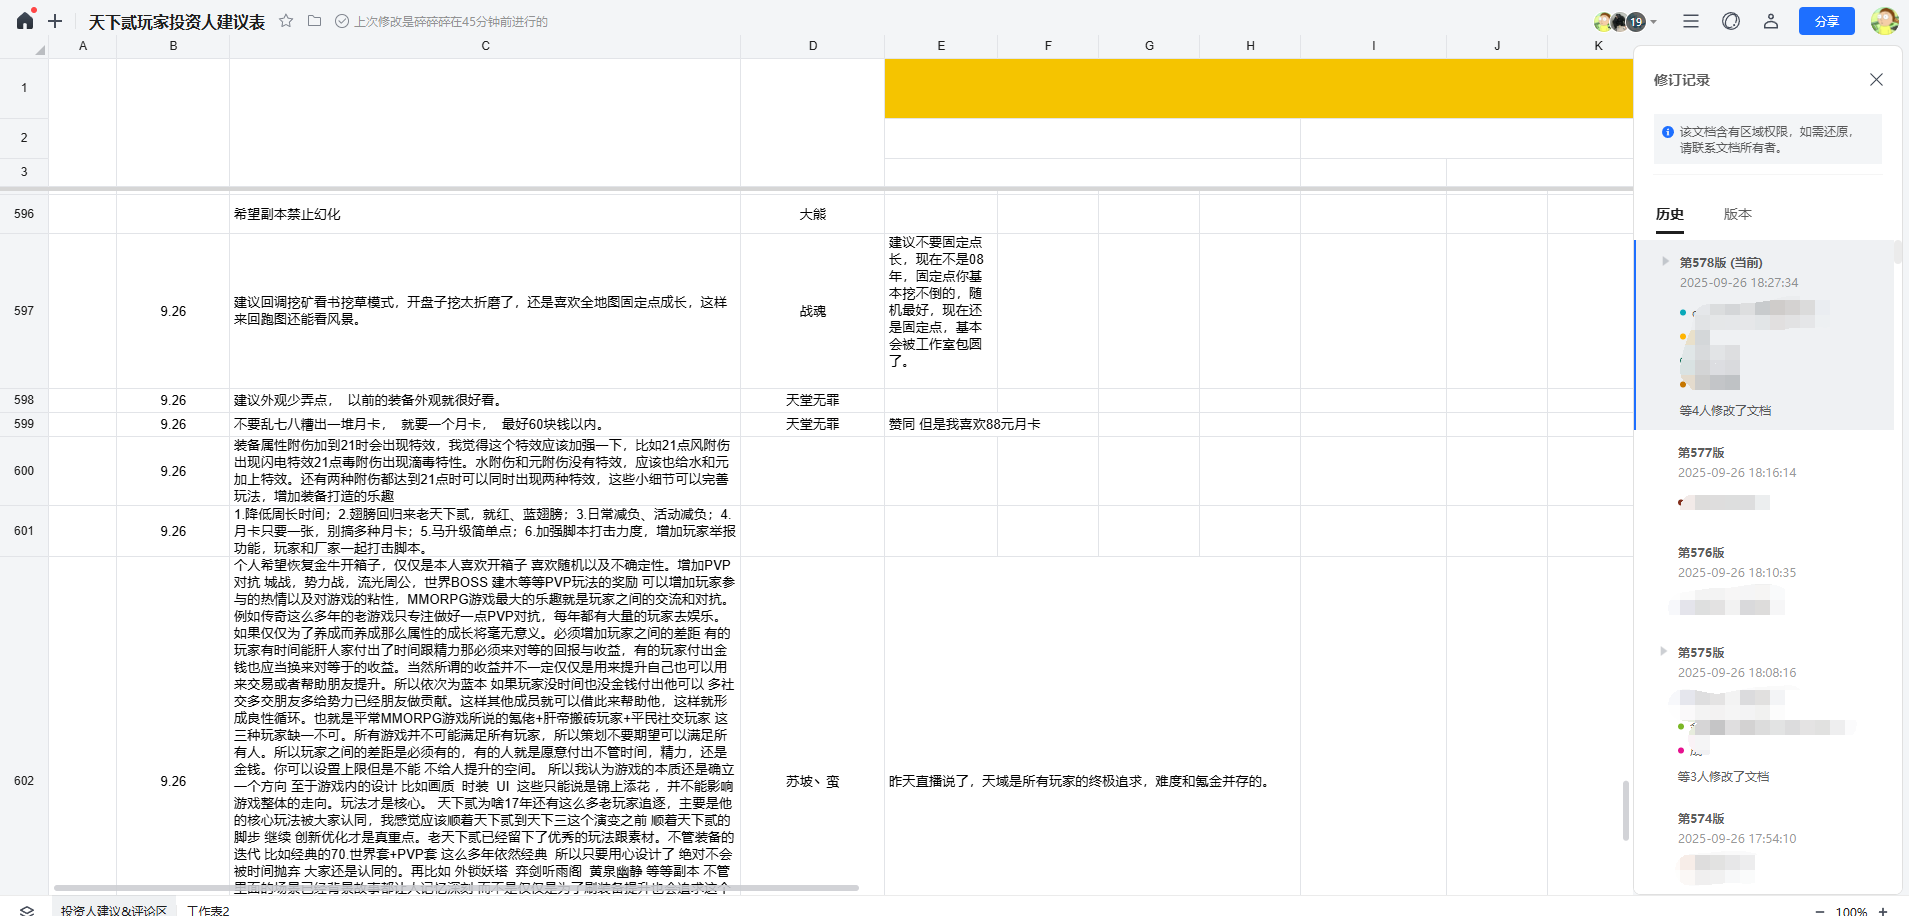Click the horizontal scrollbar thumb
The height and width of the screenshot is (916, 1909).
coord(456,888)
